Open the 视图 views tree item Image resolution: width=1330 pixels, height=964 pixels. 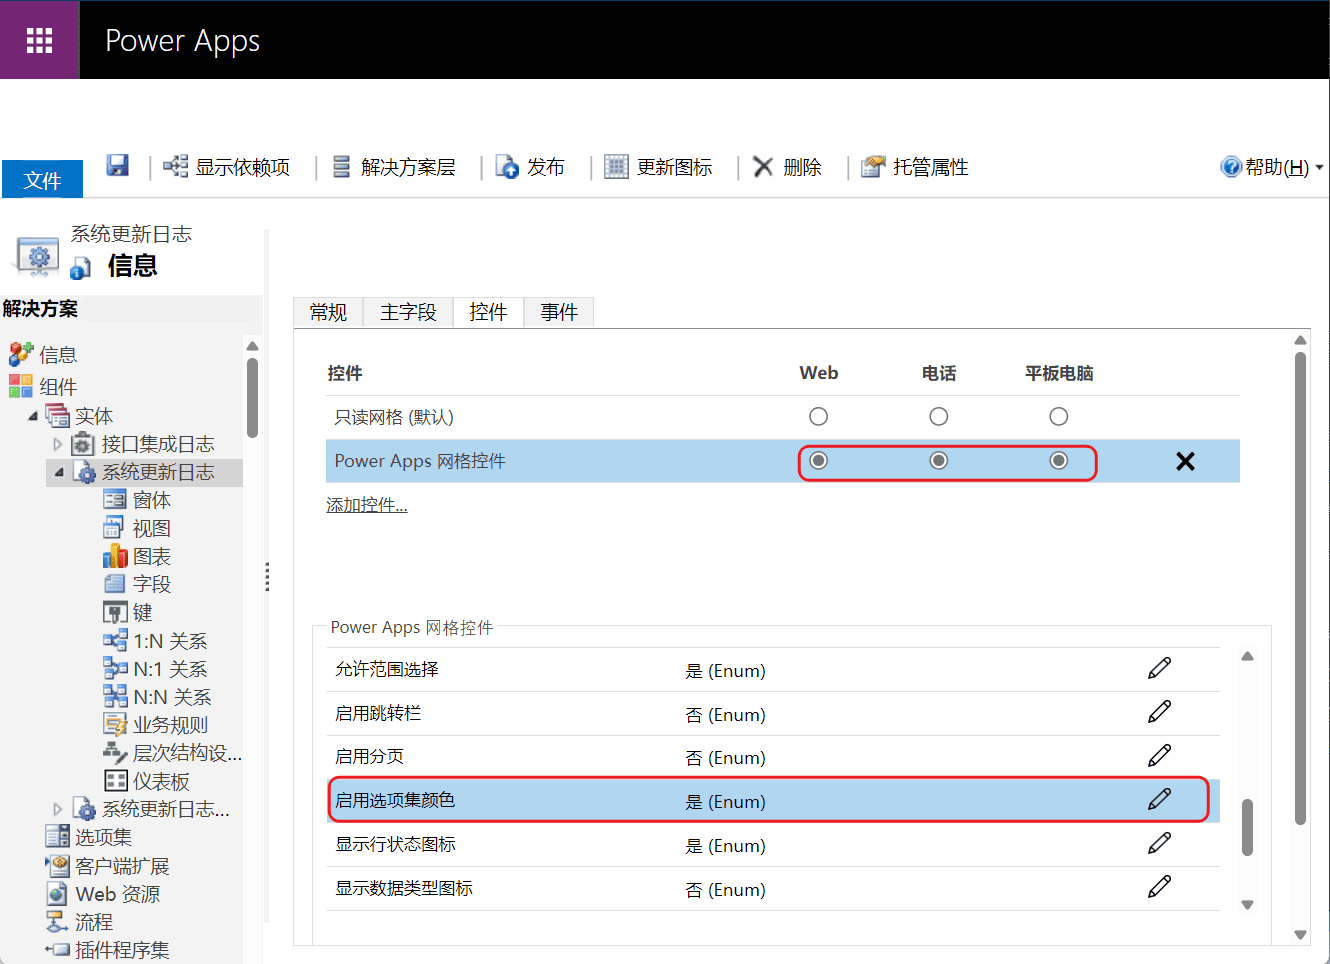[x=152, y=528]
